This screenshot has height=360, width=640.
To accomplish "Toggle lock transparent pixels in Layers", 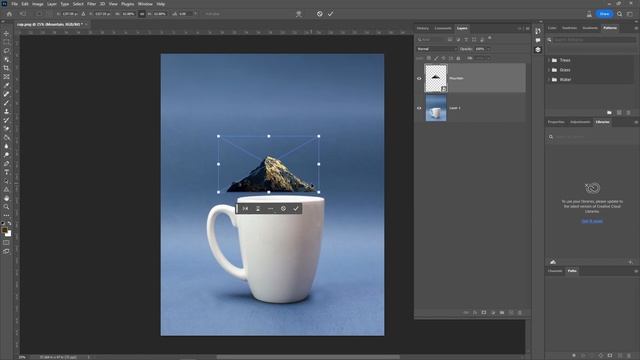I will [x=429, y=58].
